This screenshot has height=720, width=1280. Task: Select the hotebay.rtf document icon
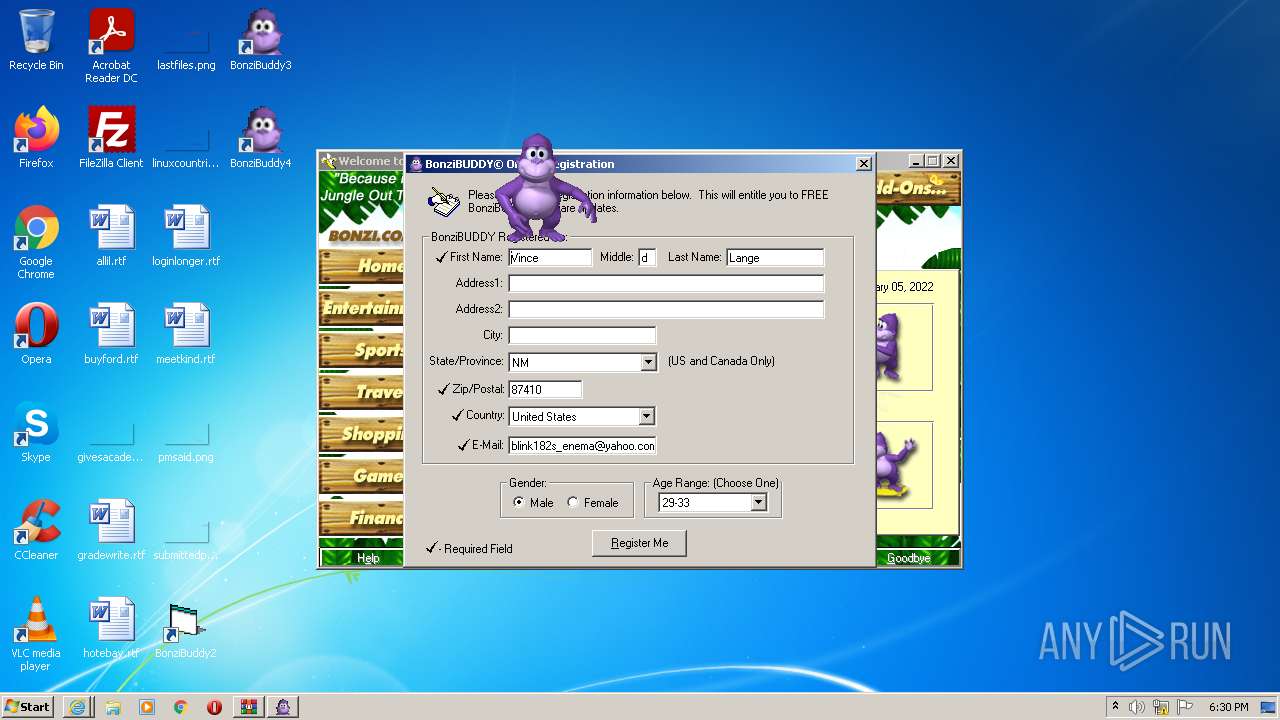point(111,628)
